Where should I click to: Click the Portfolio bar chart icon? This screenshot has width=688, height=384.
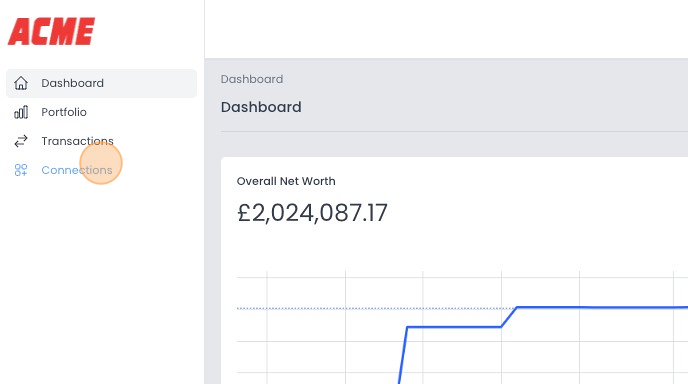(21, 112)
